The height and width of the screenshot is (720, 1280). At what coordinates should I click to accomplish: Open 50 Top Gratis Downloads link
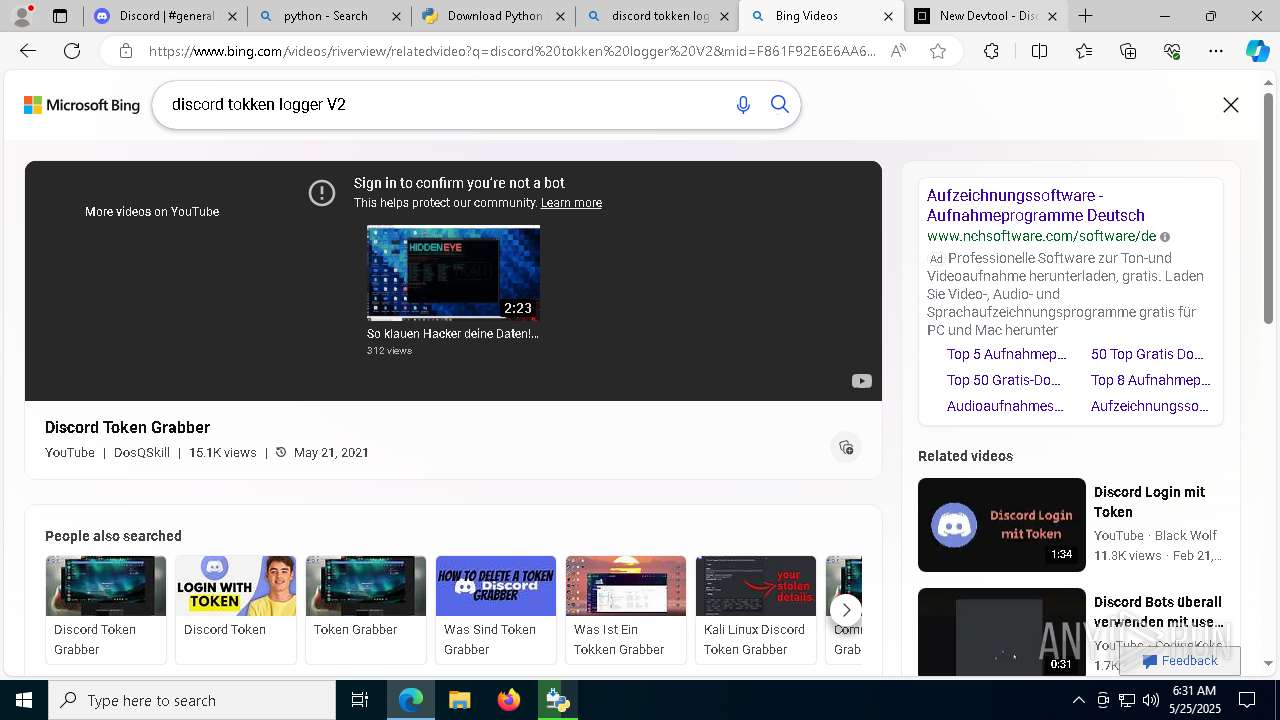point(1147,354)
